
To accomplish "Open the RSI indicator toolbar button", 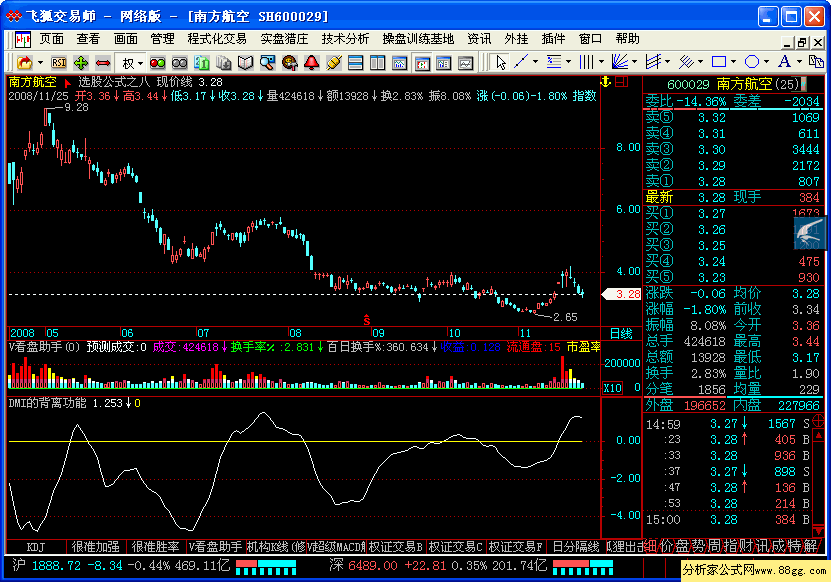I will pos(59,63).
